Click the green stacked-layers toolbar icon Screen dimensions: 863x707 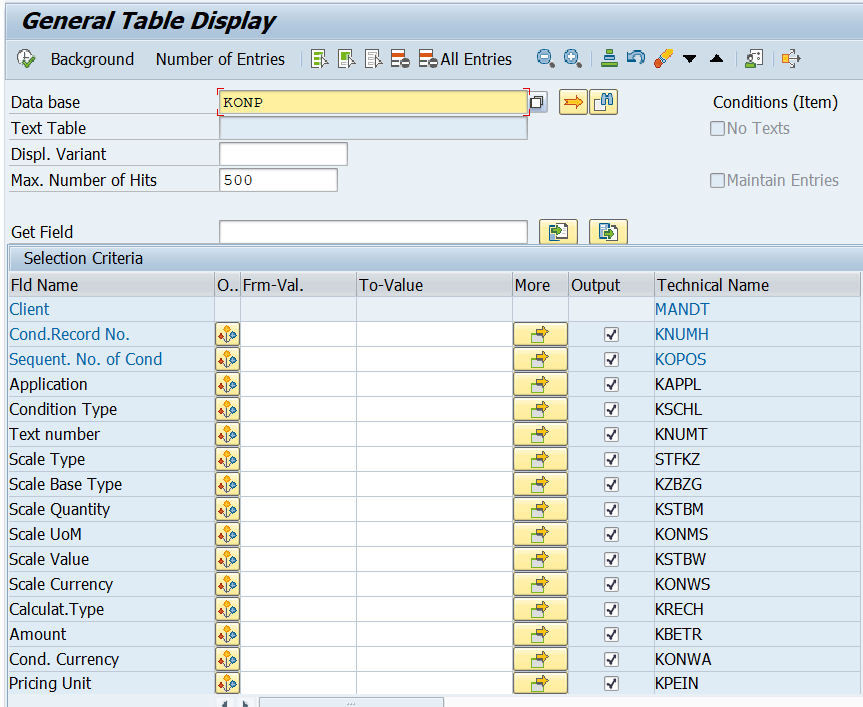click(609, 58)
